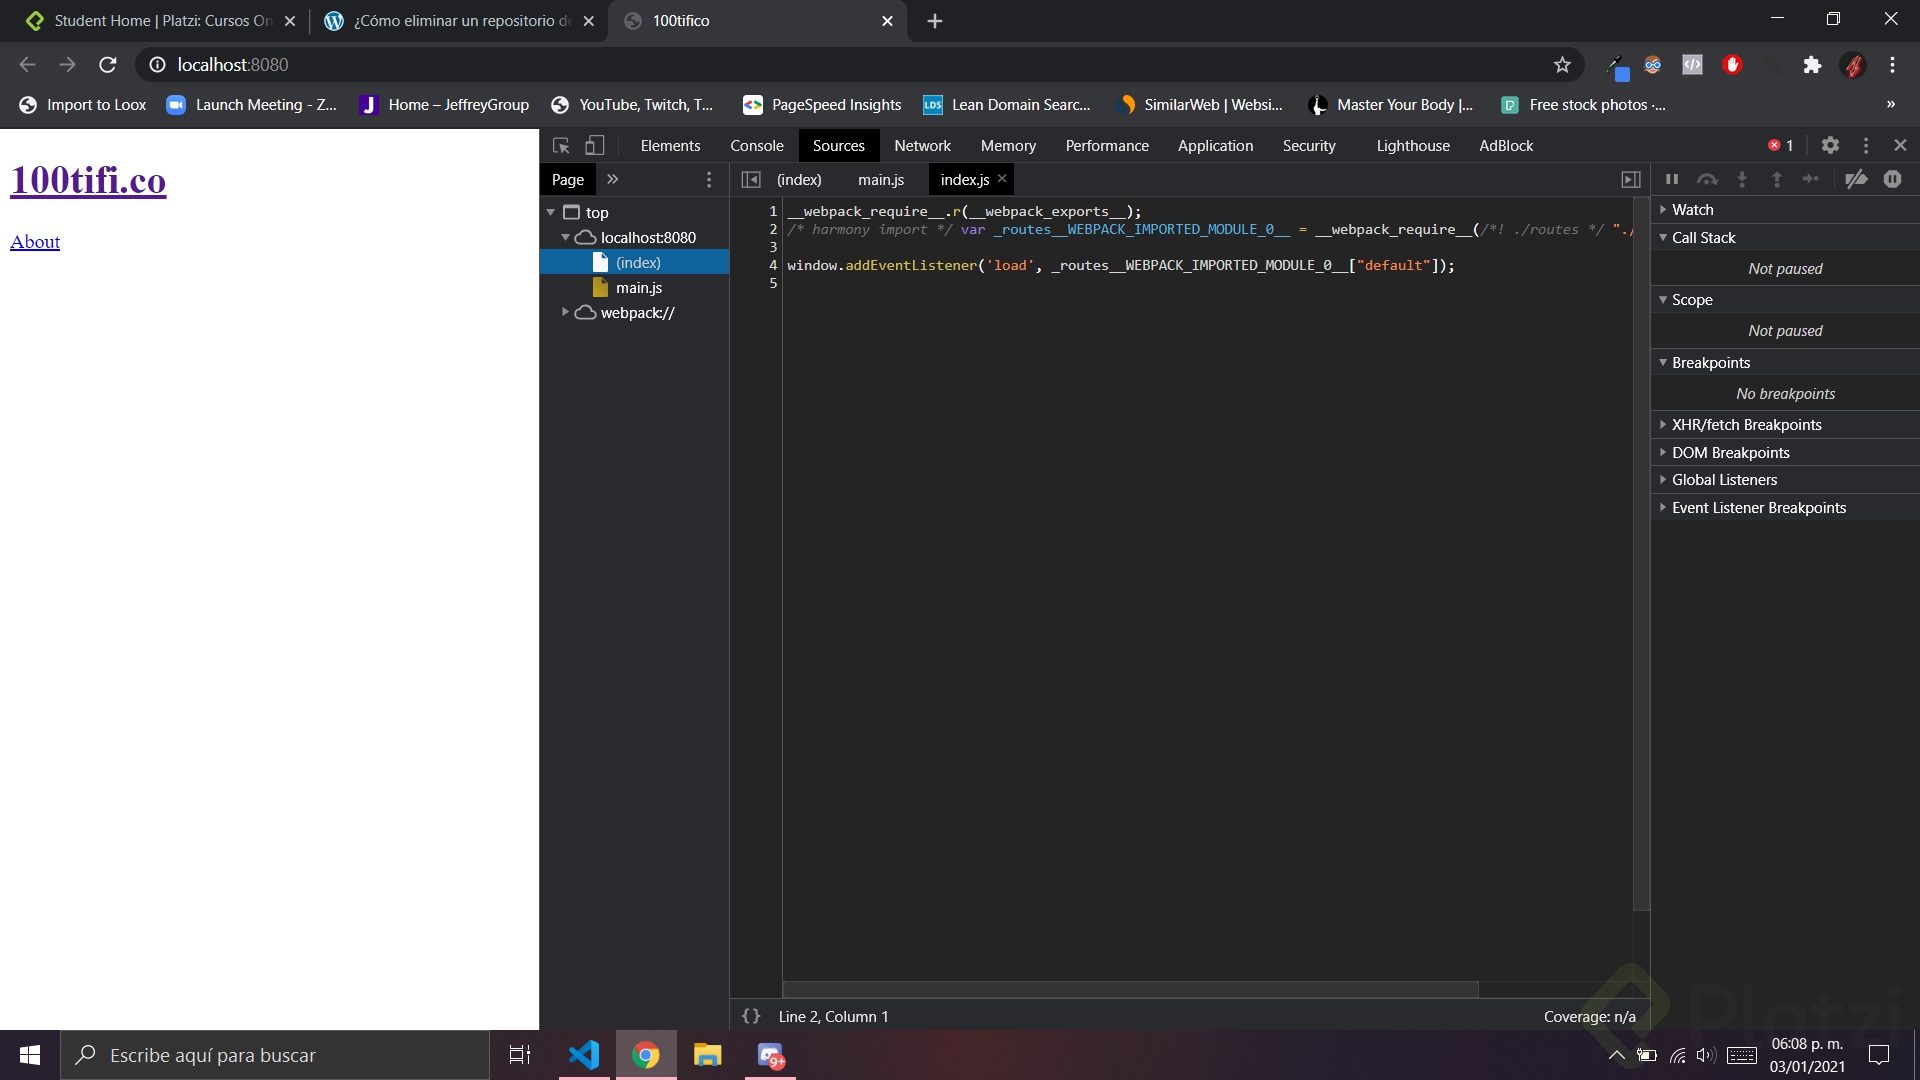Open Import to Loox bookmark
The image size is (1920, 1080).
pos(83,105)
